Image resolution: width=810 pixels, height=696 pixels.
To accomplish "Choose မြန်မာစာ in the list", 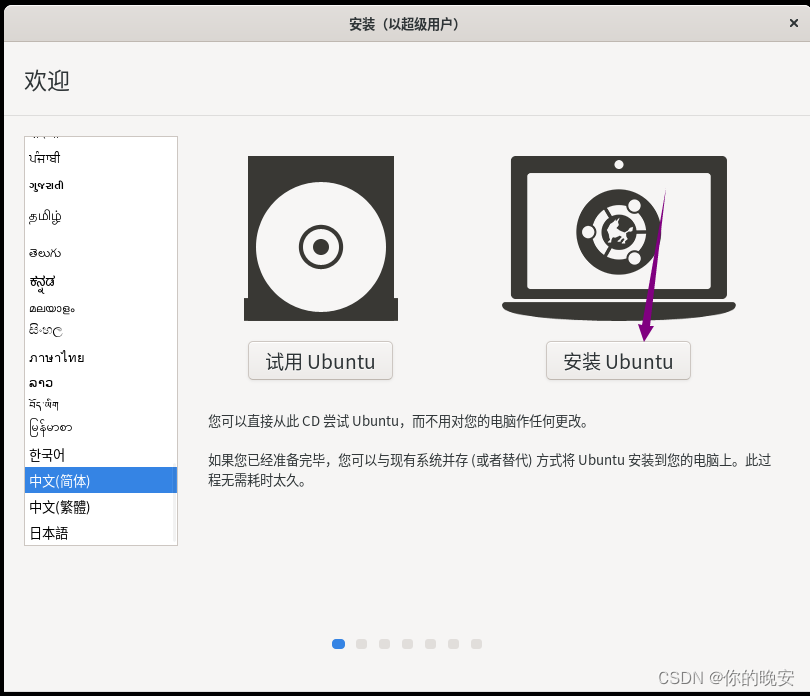I will point(101,428).
